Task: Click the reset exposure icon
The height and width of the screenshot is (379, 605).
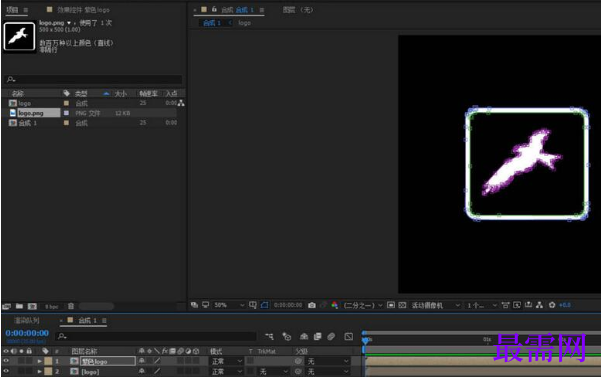Action: [552, 305]
